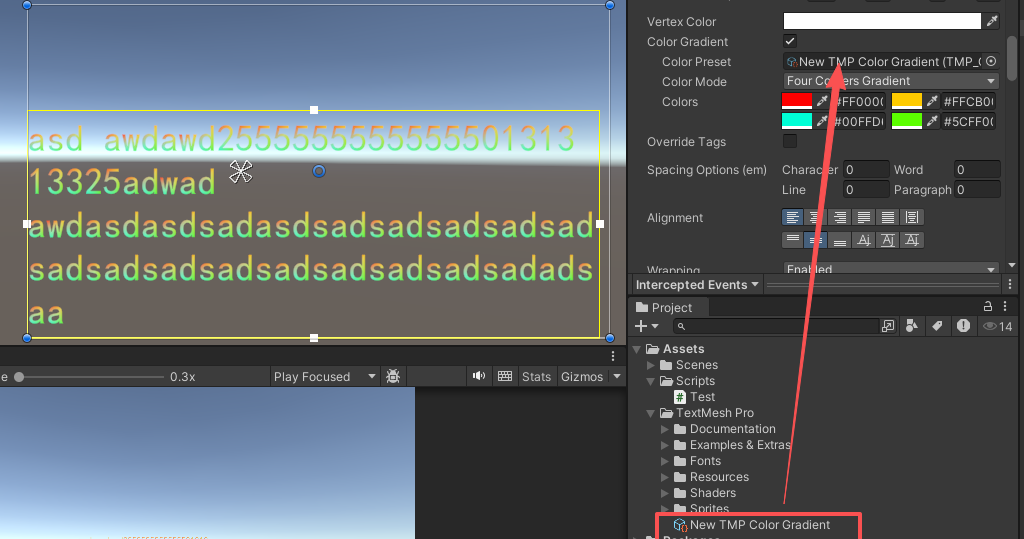
Task: Uncheck the Color Gradient checkbox
Action: 790,41
